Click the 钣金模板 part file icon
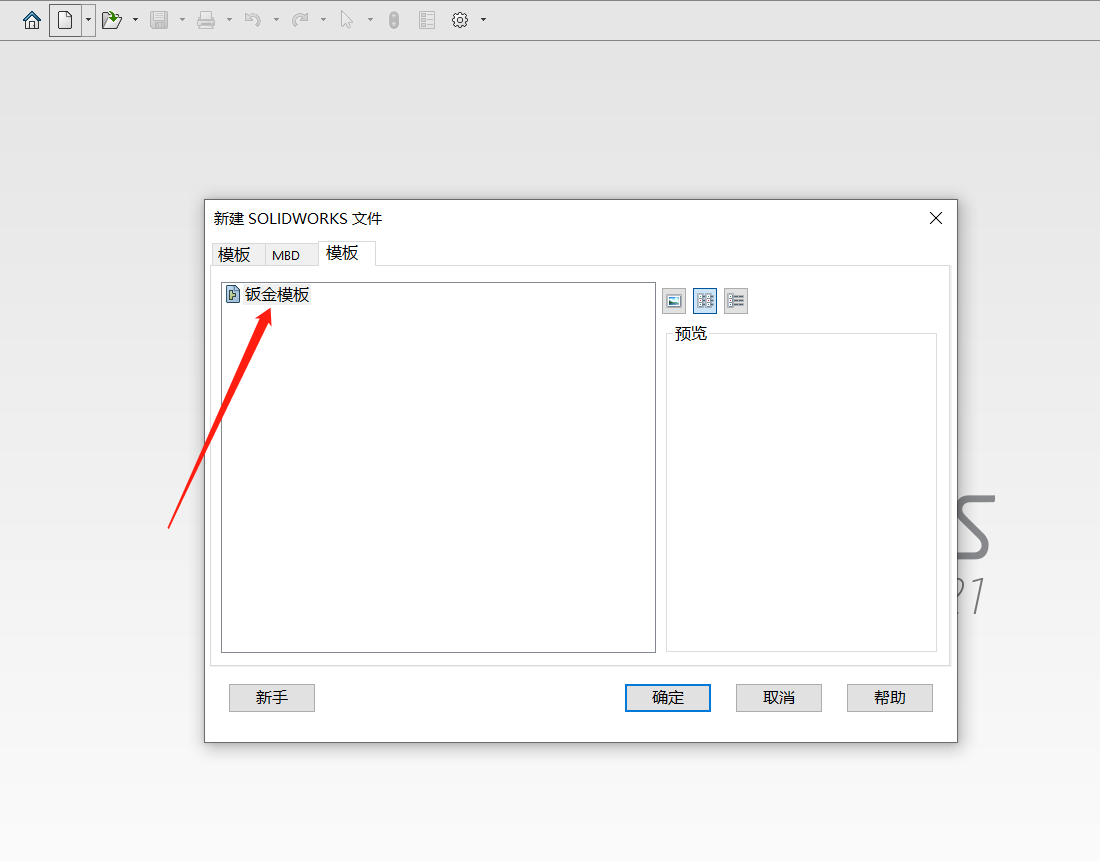Image resolution: width=1100 pixels, height=861 pixels. coord(233,295)
